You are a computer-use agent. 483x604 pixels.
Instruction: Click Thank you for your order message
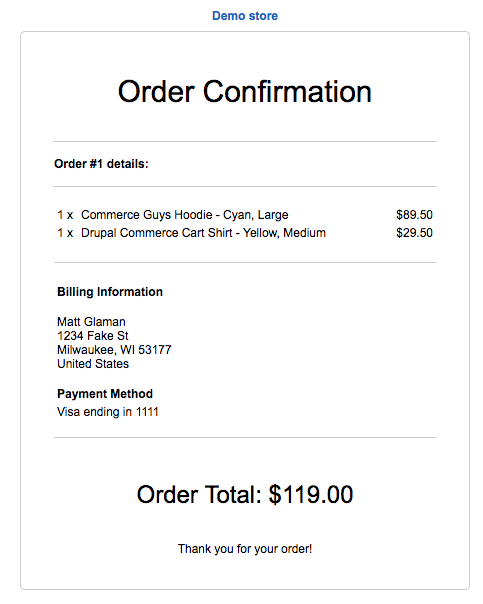(x=245, y=549)
